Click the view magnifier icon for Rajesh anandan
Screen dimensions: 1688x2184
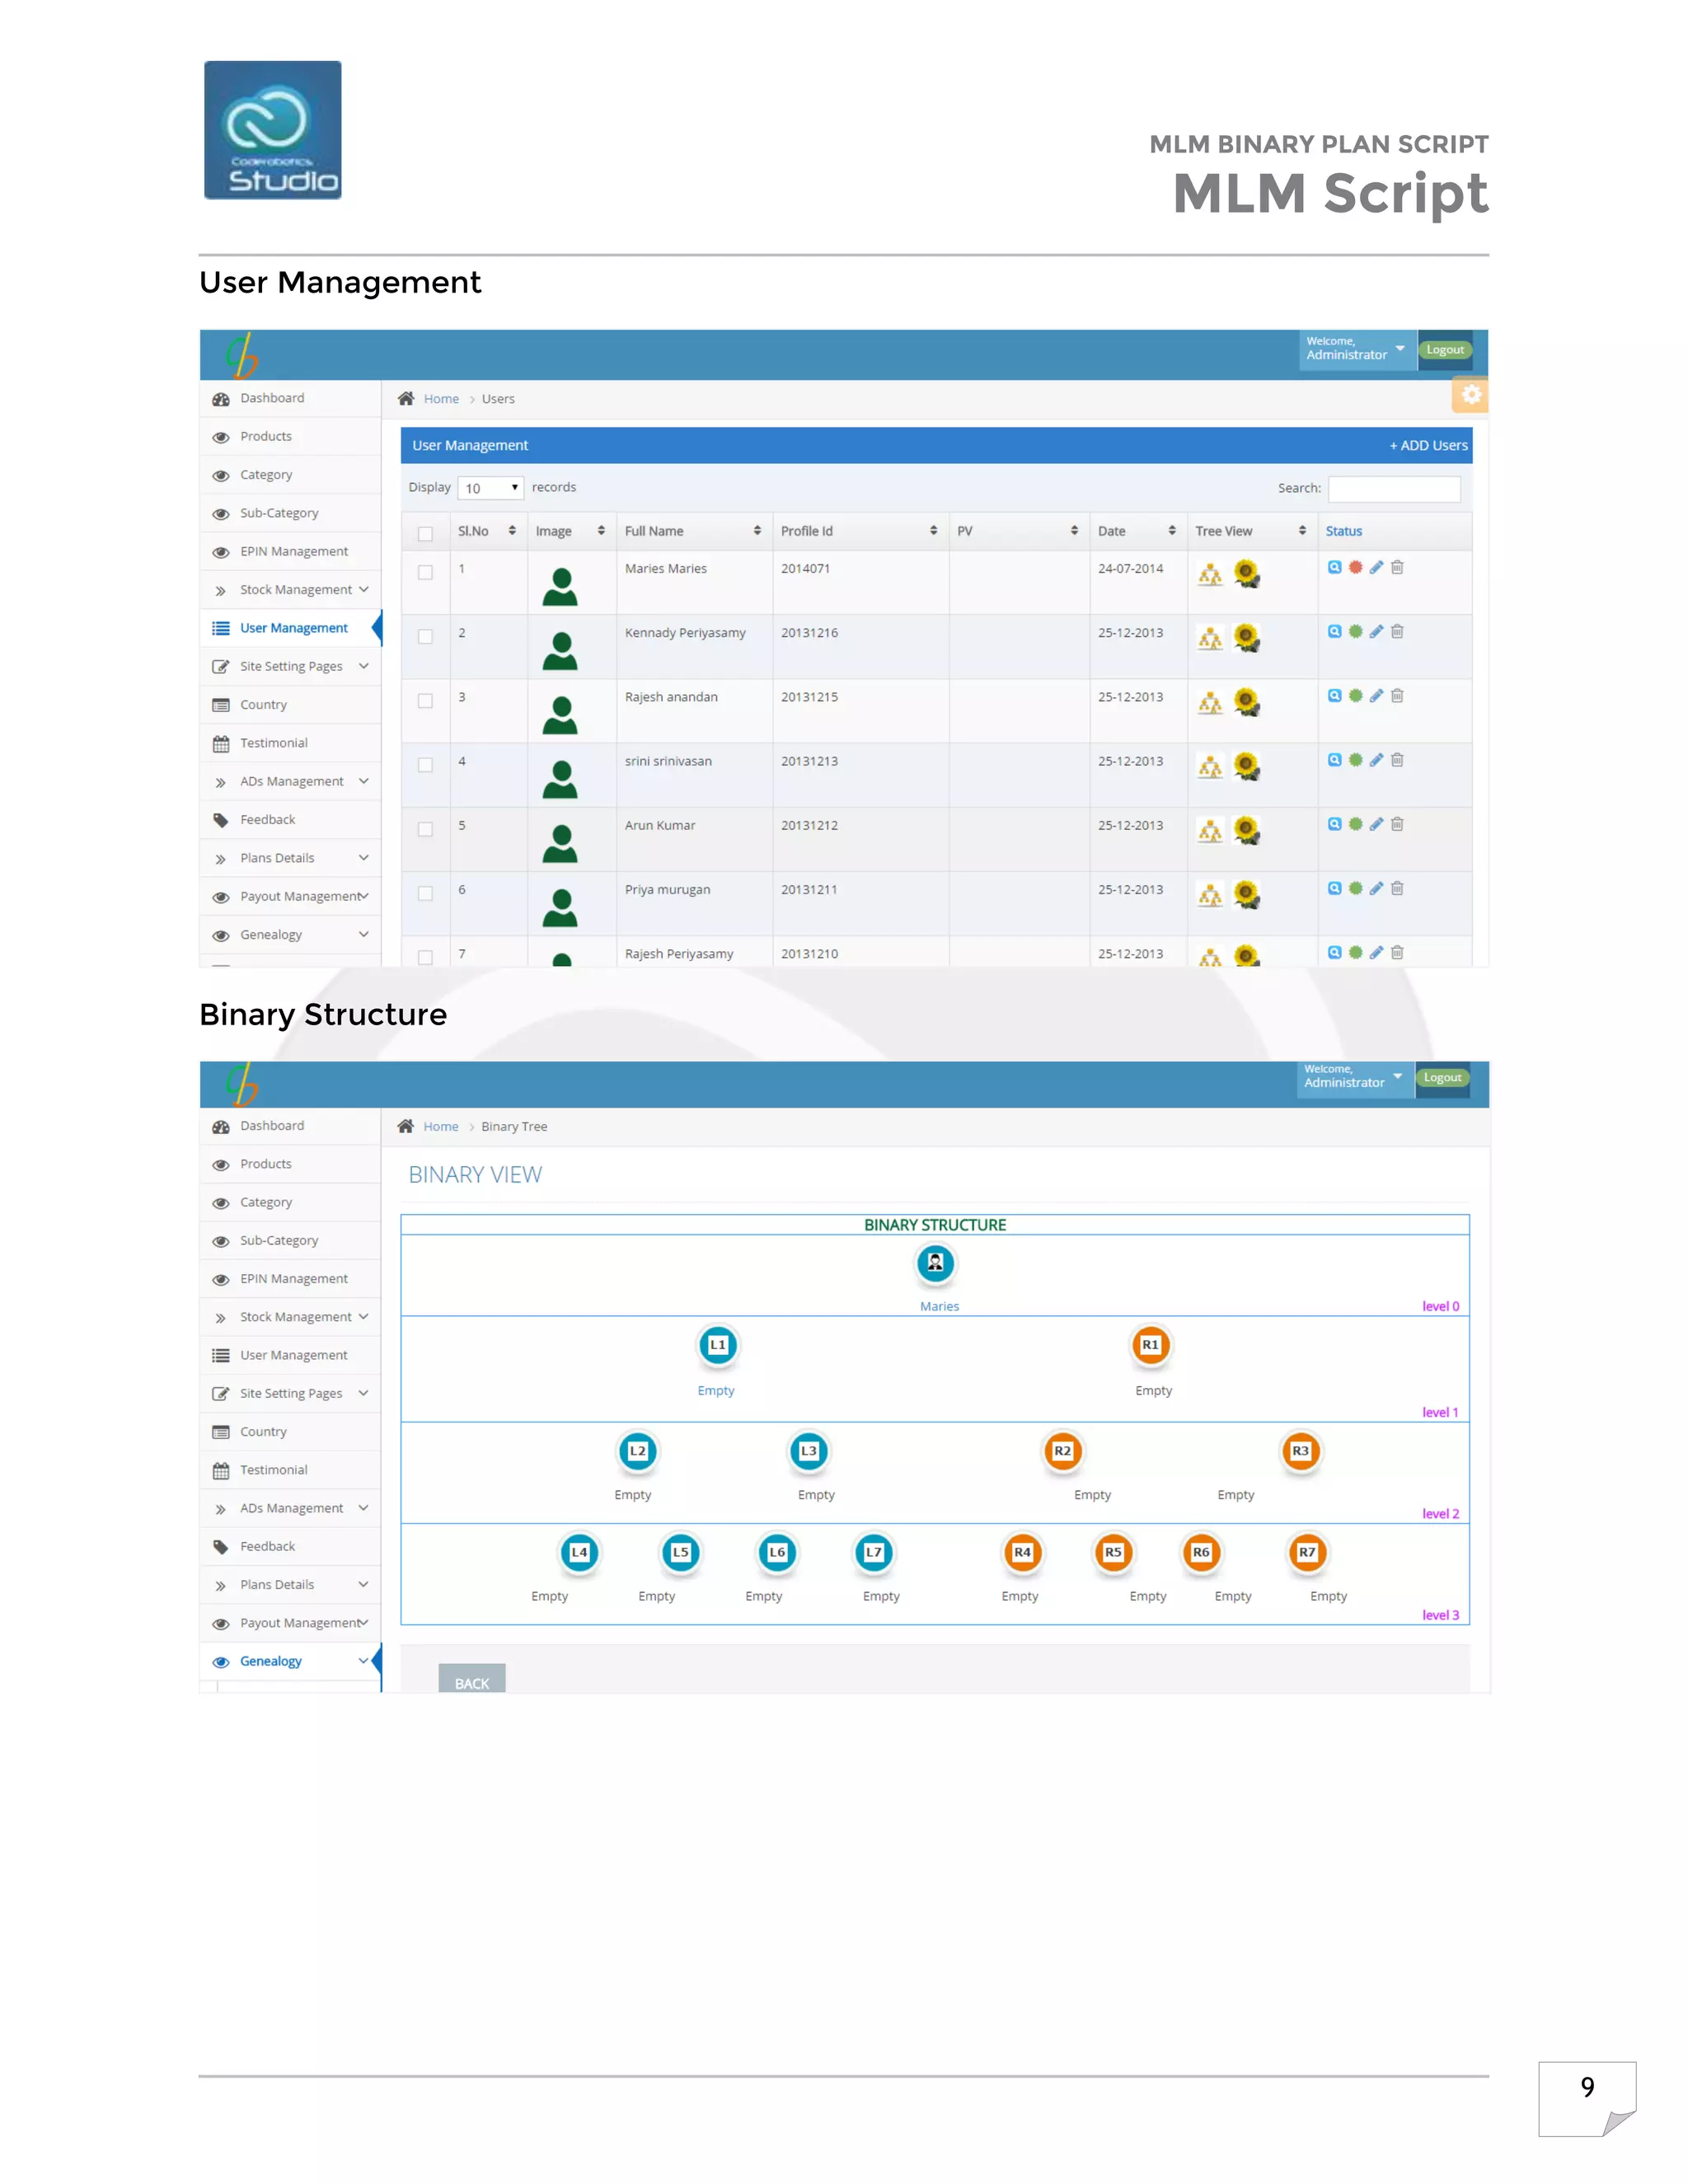click(1334, 696)
